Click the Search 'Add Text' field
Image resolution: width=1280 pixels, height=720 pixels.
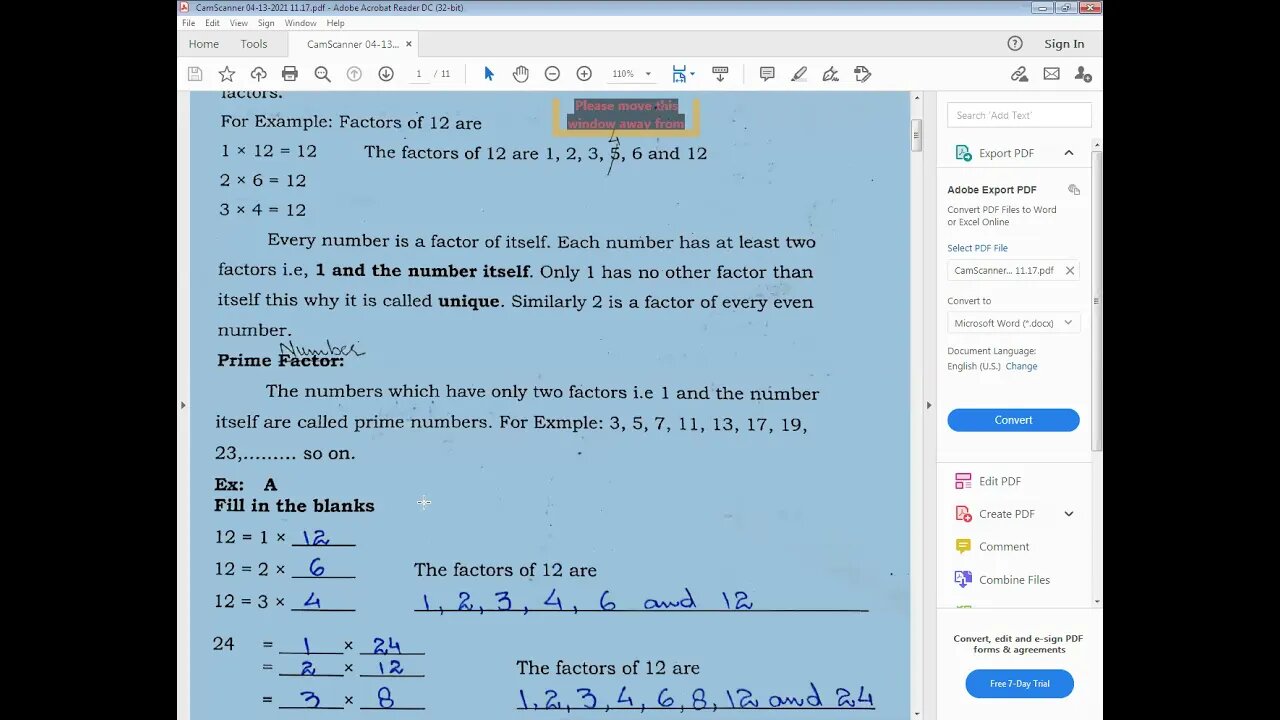pos(1019,115)
